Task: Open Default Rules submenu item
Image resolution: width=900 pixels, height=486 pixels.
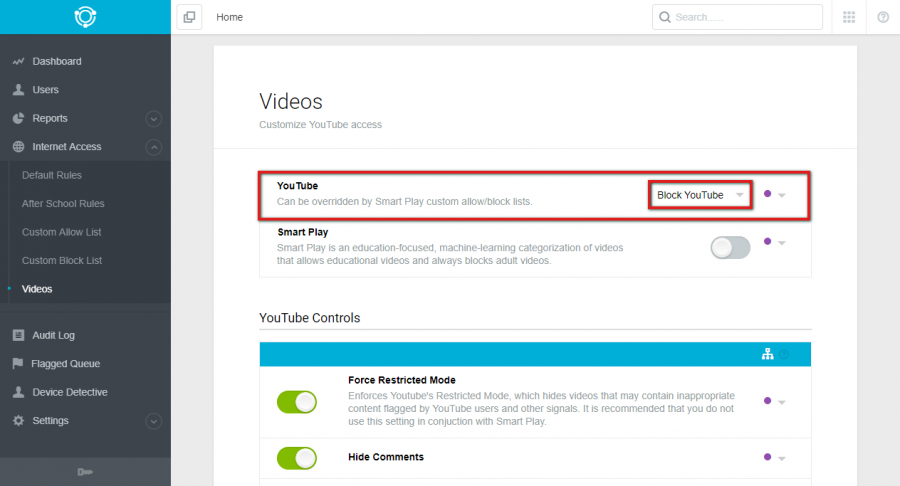Action: (x=52, y=175)
